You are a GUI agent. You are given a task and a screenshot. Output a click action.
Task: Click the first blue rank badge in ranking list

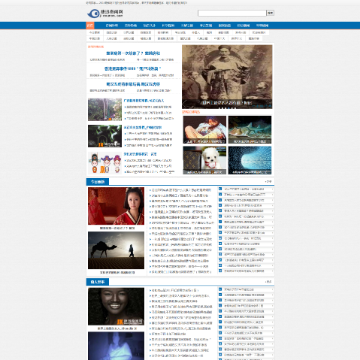[220, 189]
